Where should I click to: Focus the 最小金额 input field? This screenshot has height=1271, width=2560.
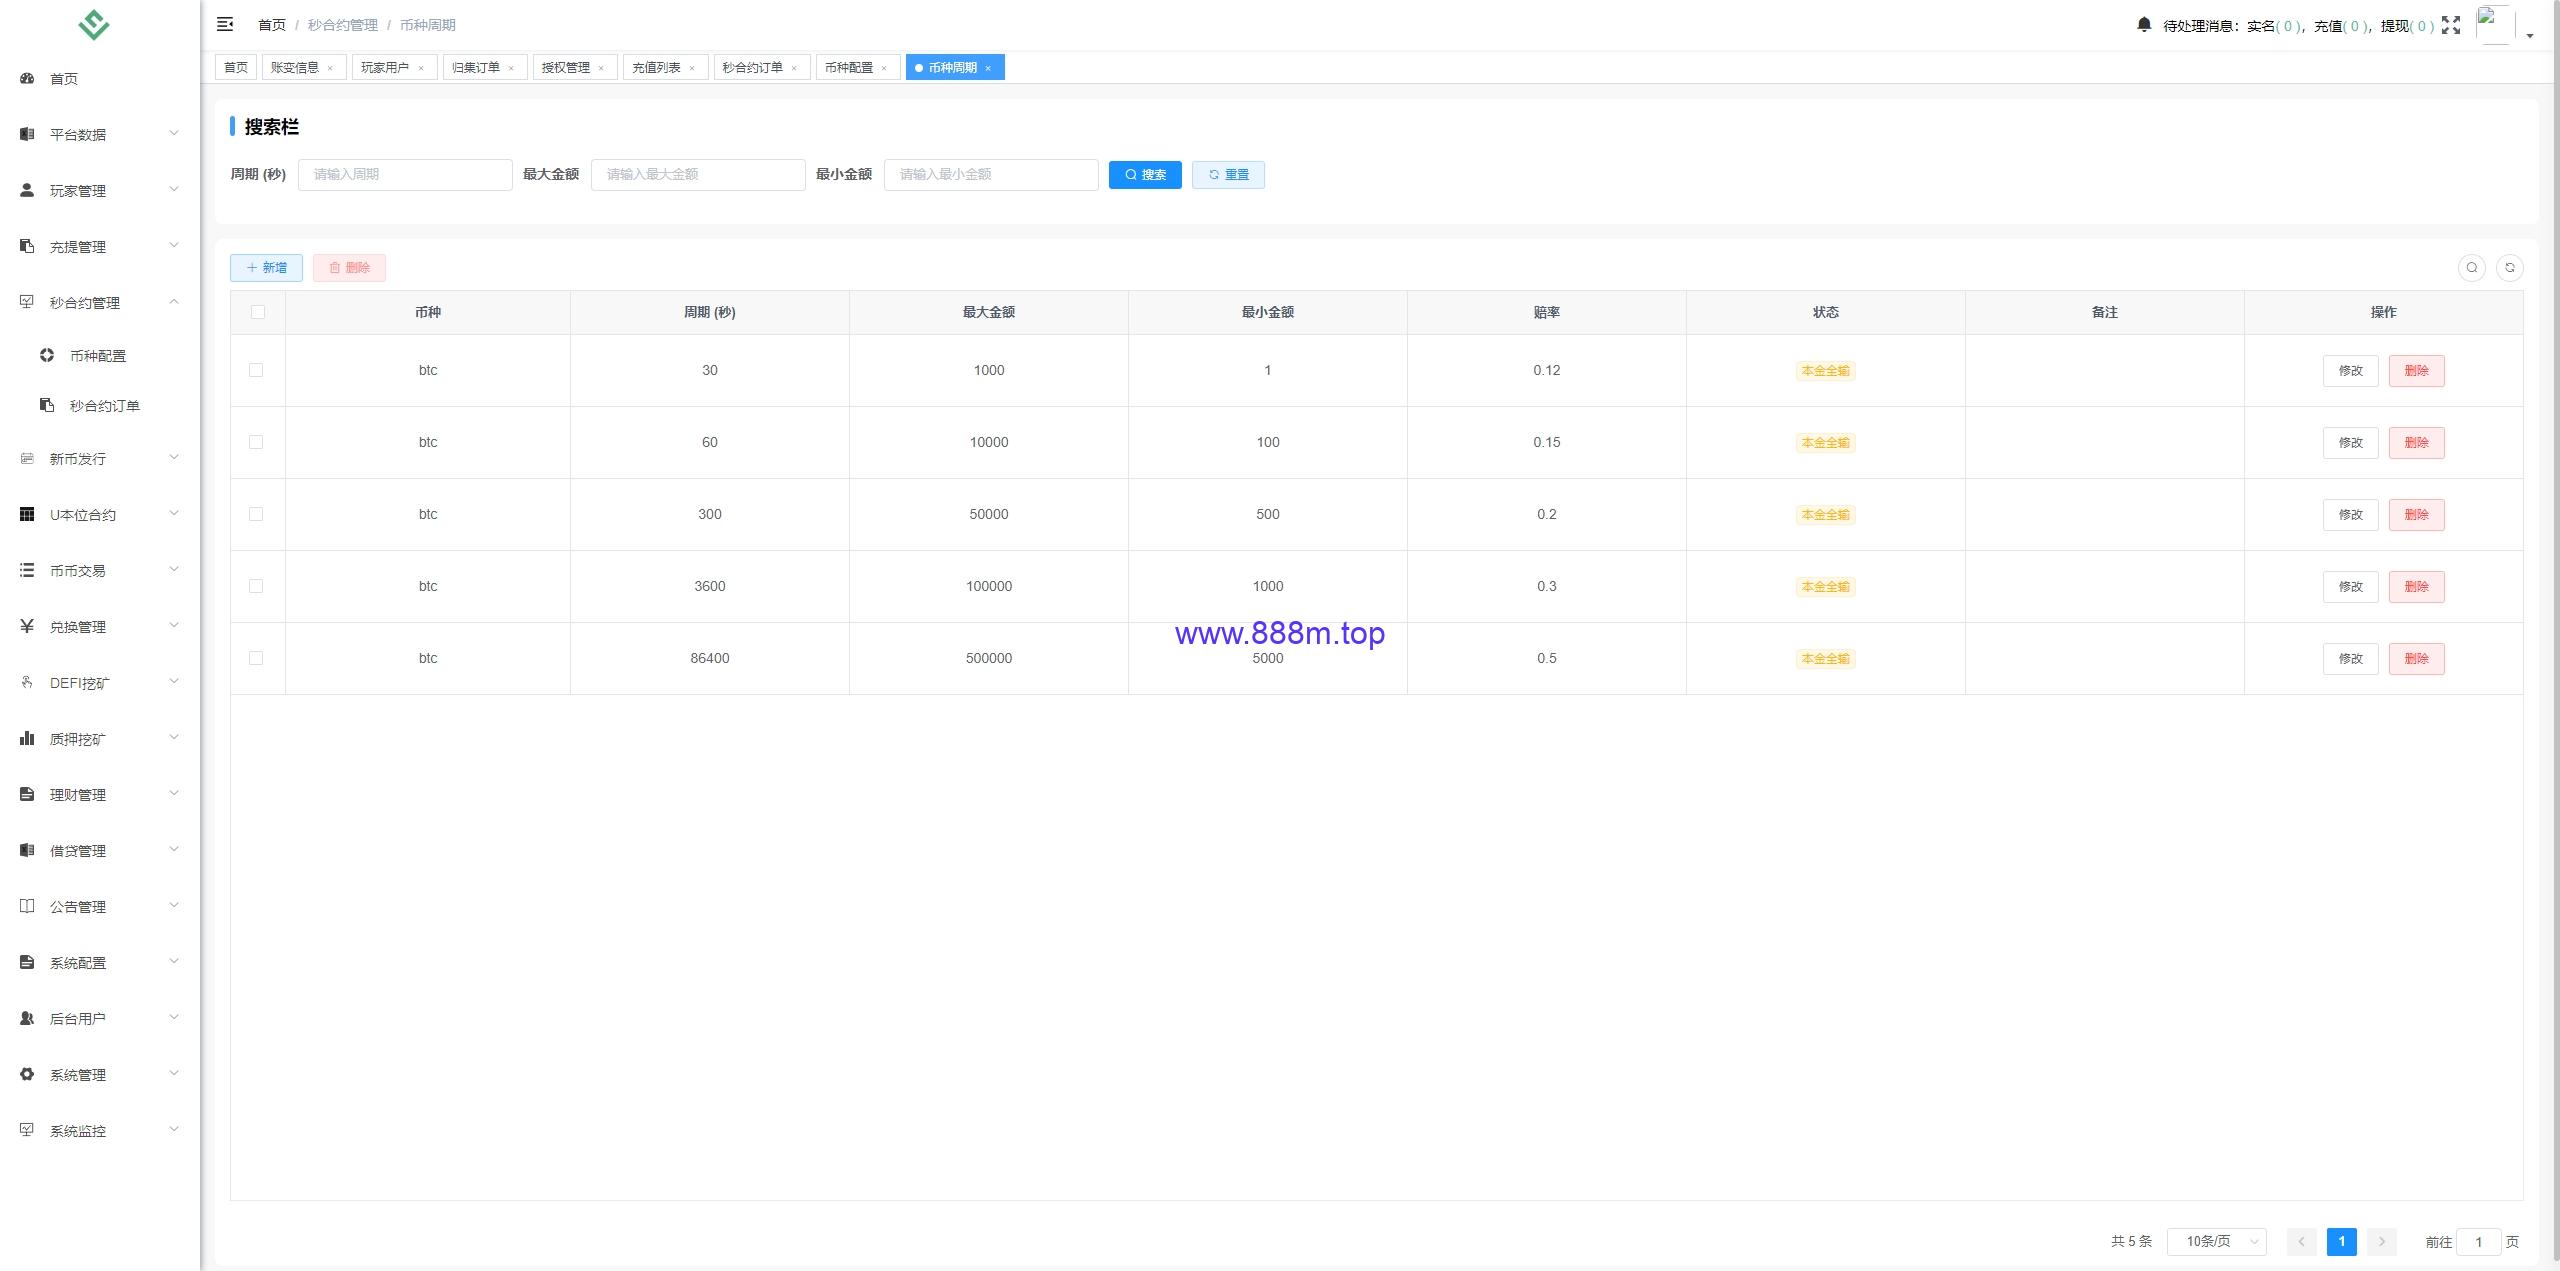[991, 174]
